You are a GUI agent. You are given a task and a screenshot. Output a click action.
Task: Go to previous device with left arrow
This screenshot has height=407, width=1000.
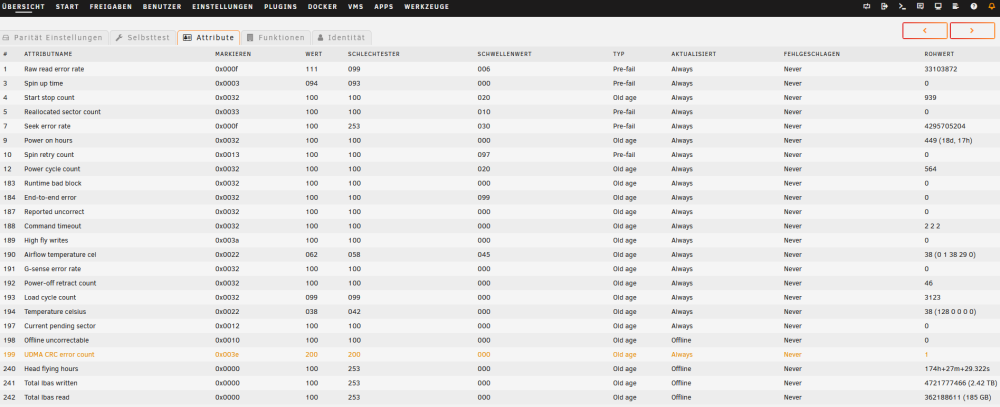point(925,31)
